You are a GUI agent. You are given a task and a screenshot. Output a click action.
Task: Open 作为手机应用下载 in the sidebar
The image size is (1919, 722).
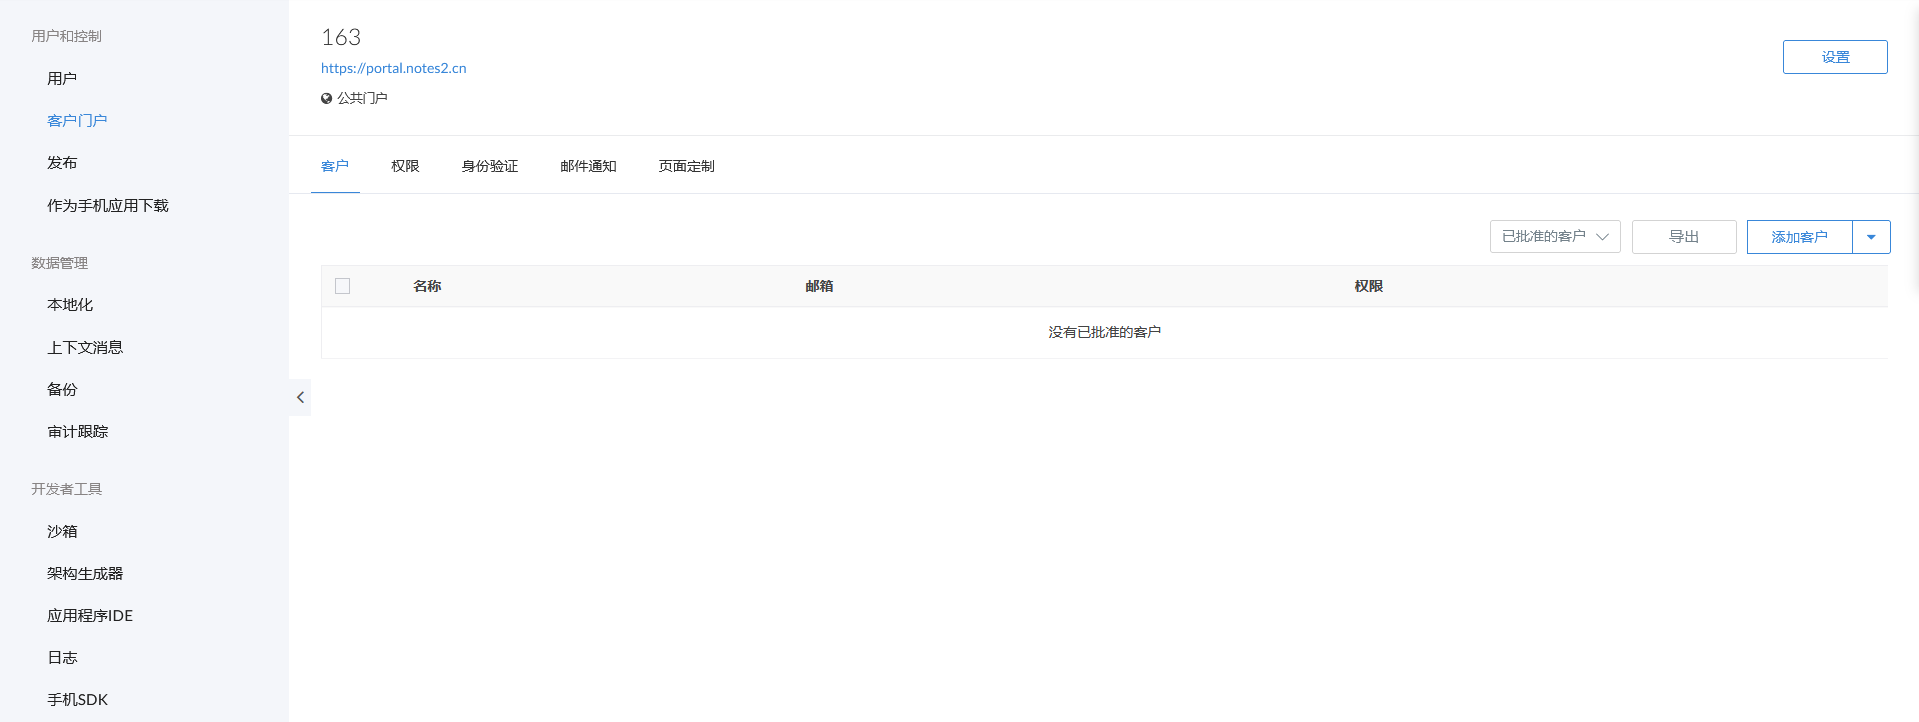(108, 205)
